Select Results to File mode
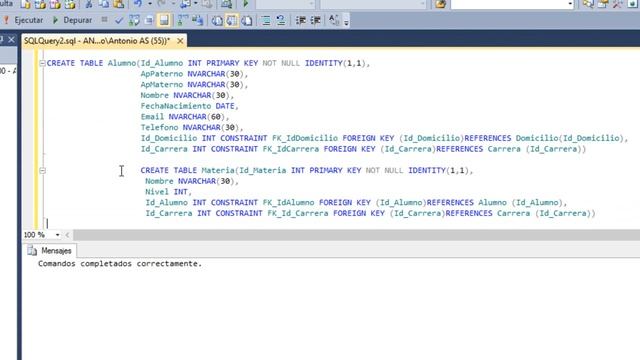Screen dimensions: 640x360 click(x=247, y=20)
